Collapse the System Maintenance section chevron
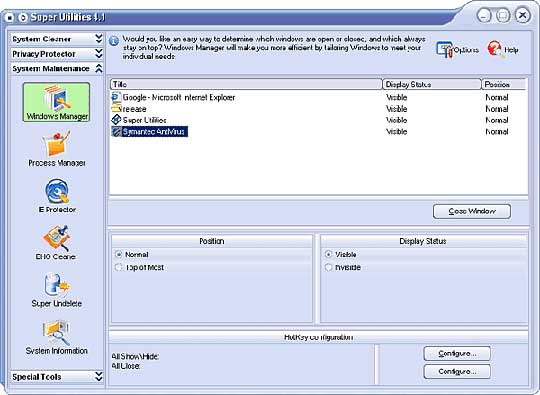 click(99, 69)
